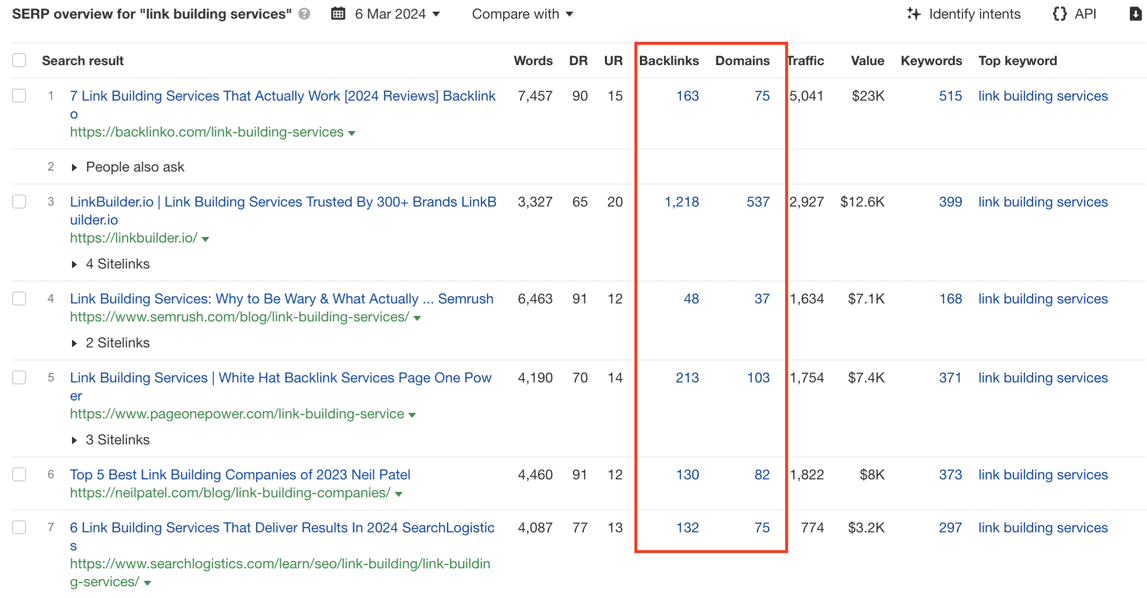The height and width of the screenshot is (598, 1147).
Task: Open the Semrush Why to Be Wary title link
Action: click(x=282, y=299)
